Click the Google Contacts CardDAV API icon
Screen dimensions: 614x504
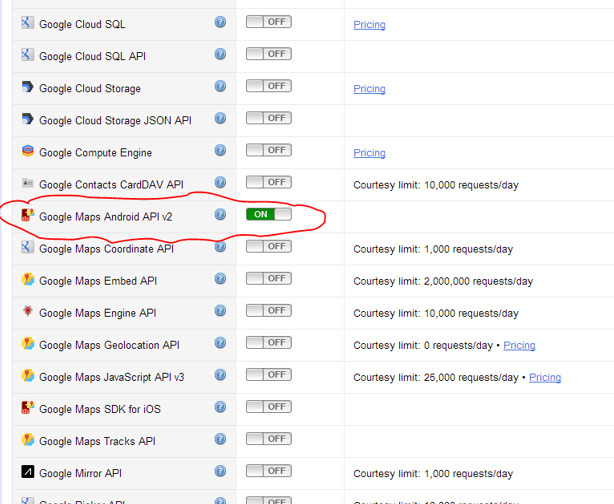(x=27, y=183)
